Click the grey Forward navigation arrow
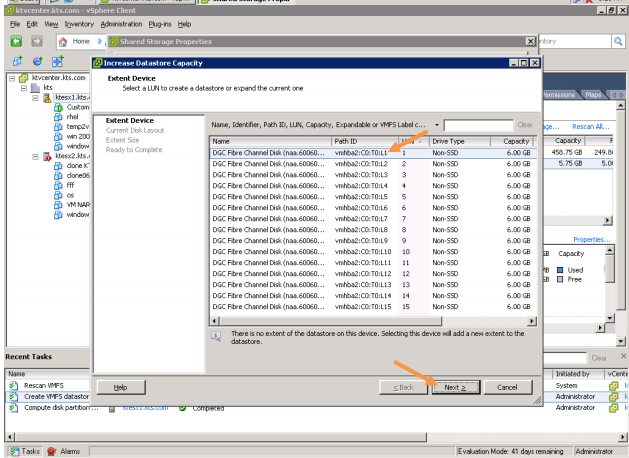 pos(37,41)
